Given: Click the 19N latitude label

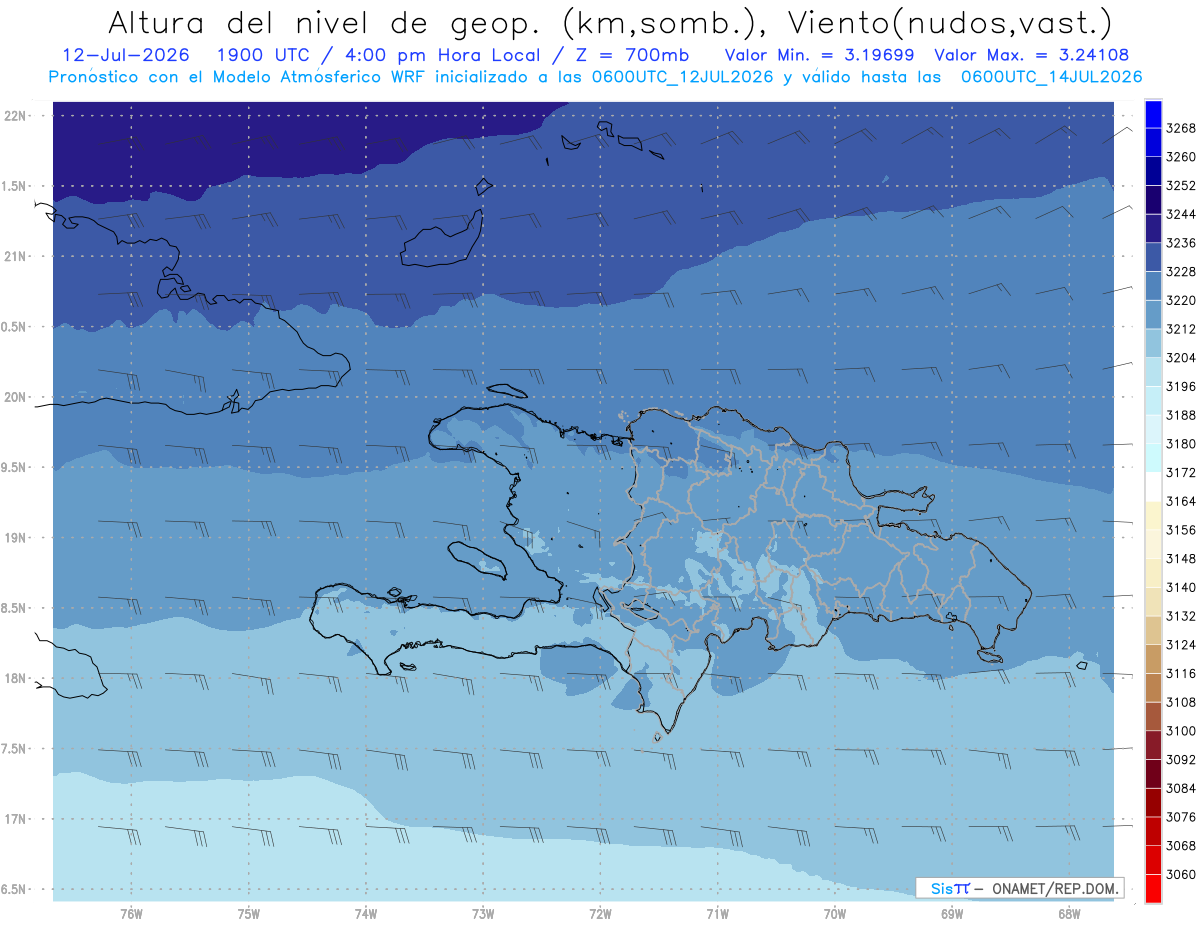Looking at the screenshot, I should tap(17, 537).
